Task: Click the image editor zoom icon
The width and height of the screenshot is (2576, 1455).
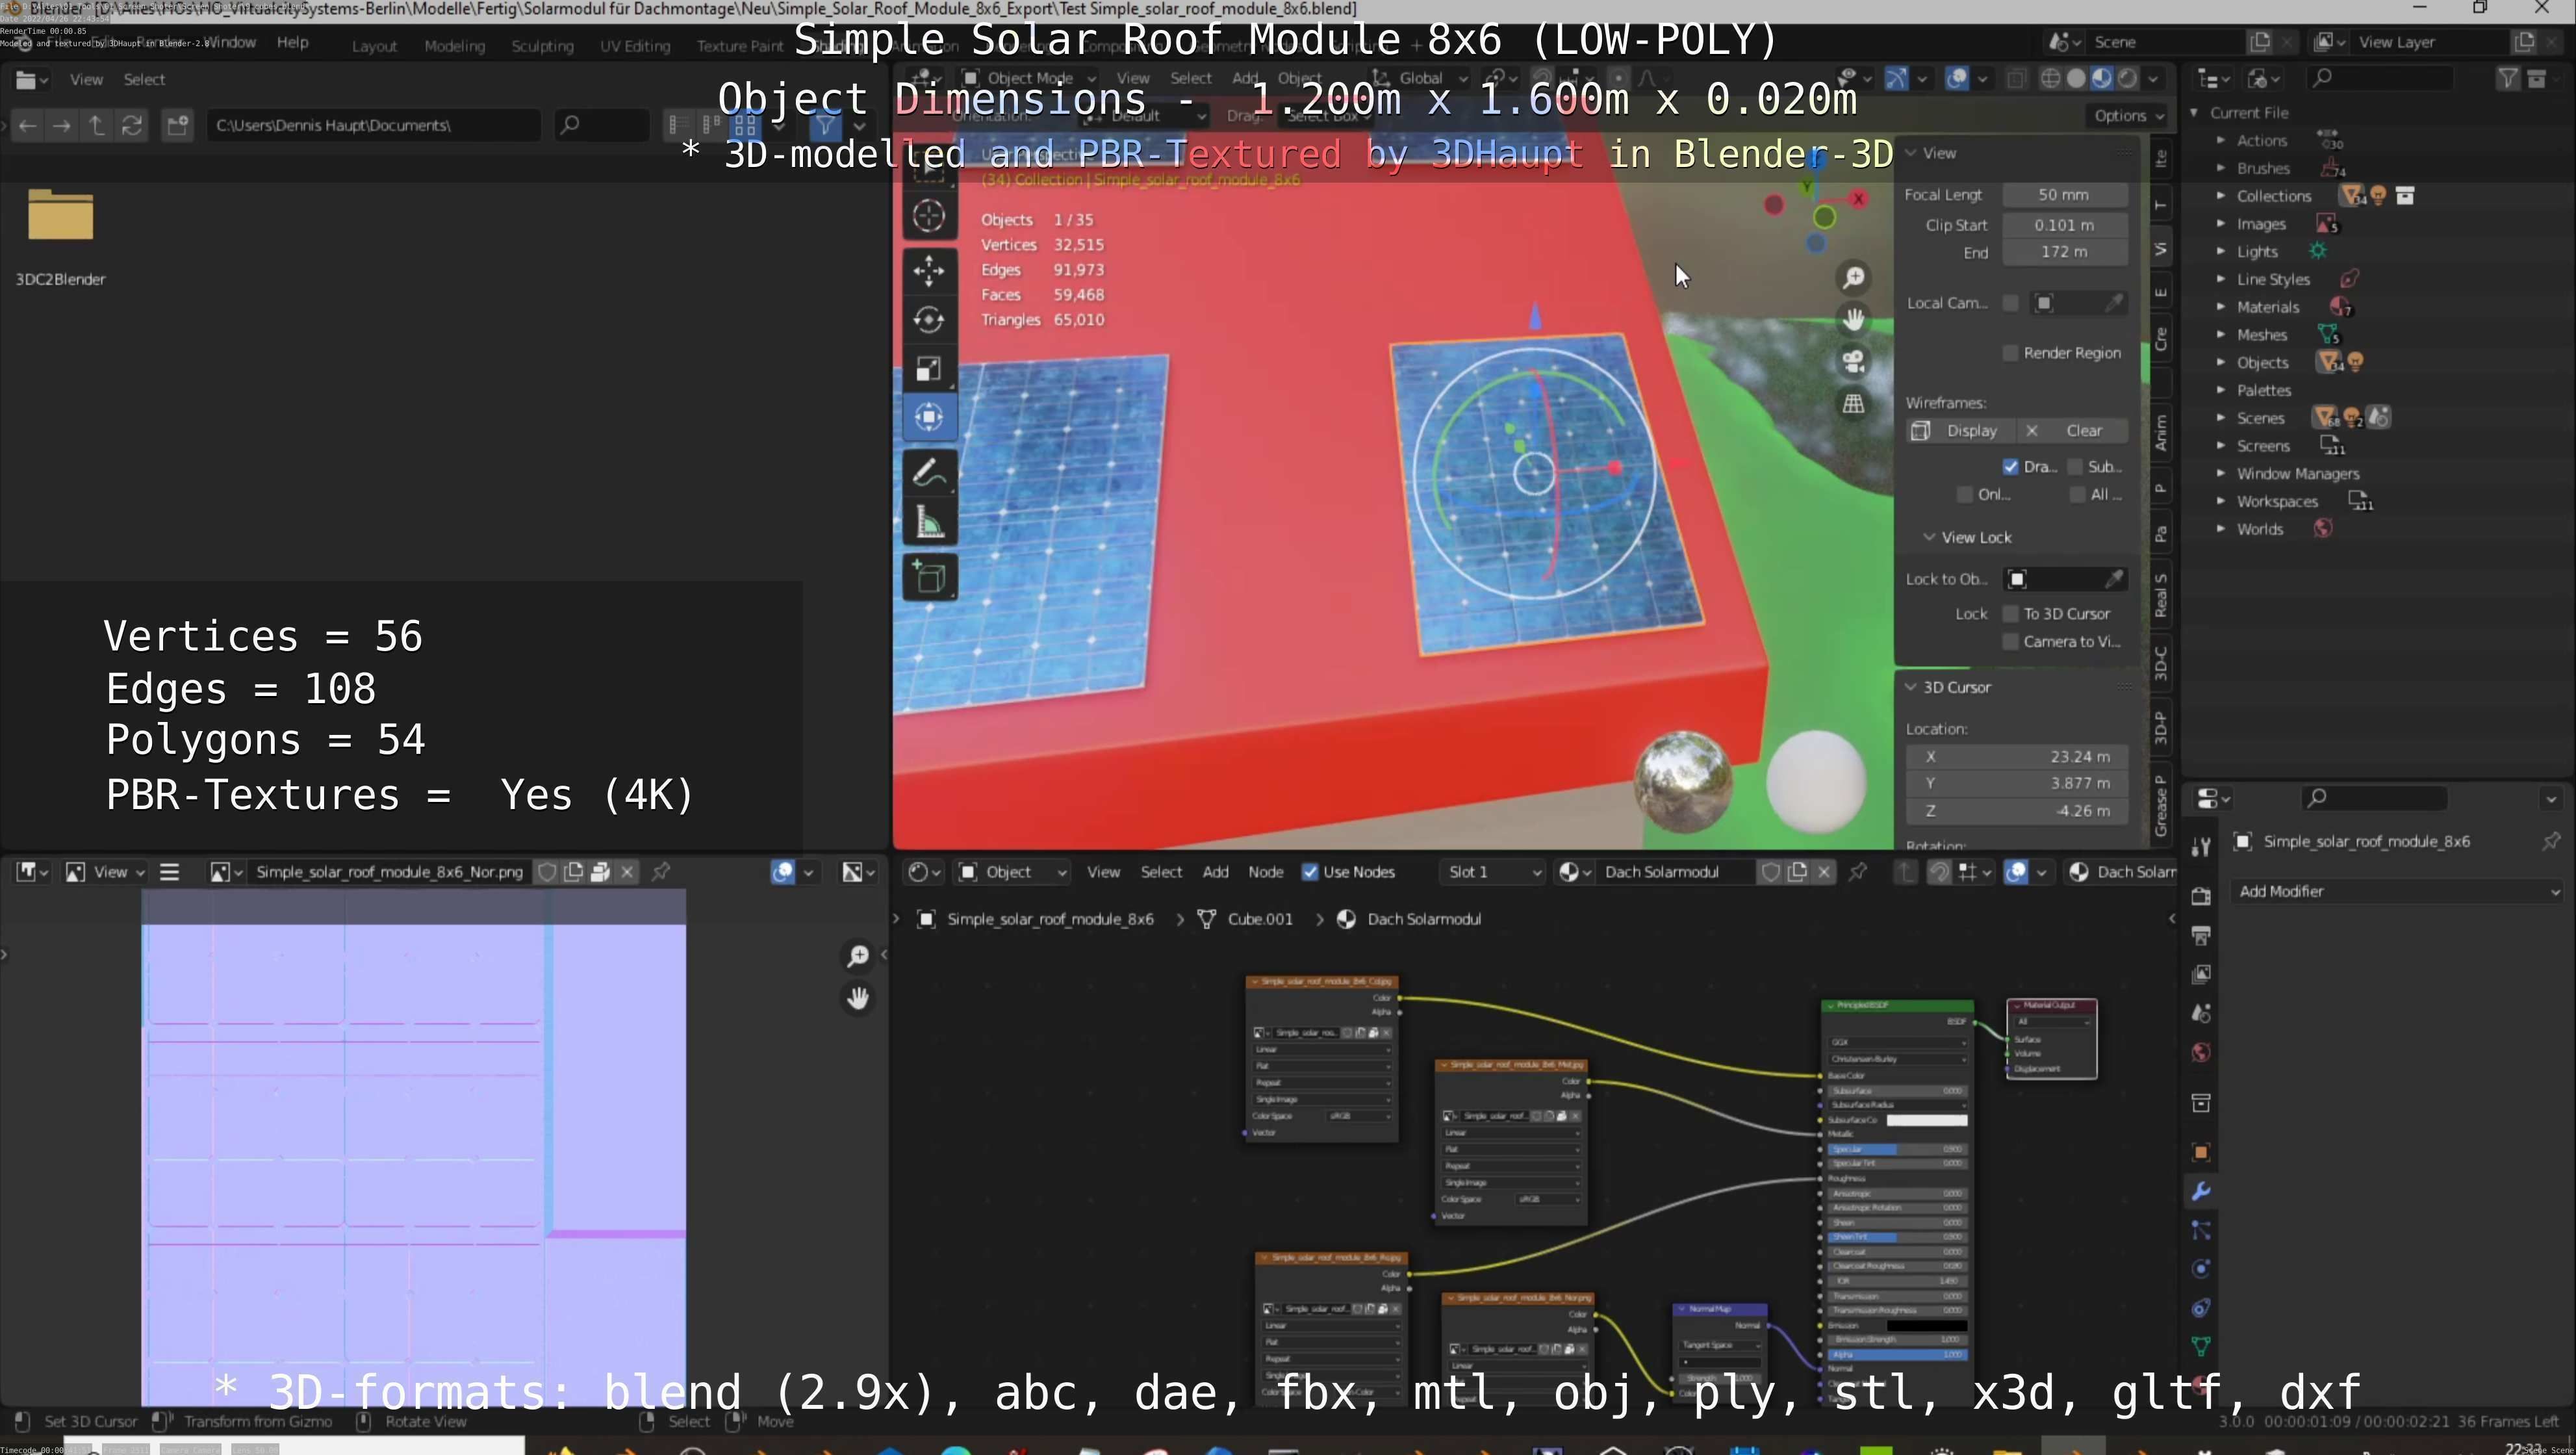Action: click(x=858, y=957)
